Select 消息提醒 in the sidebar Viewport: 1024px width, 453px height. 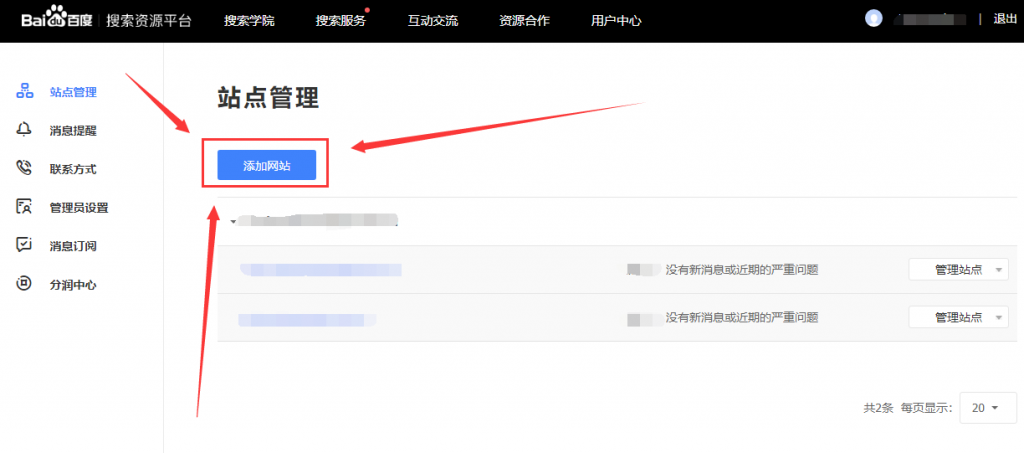tap(73, 131)
